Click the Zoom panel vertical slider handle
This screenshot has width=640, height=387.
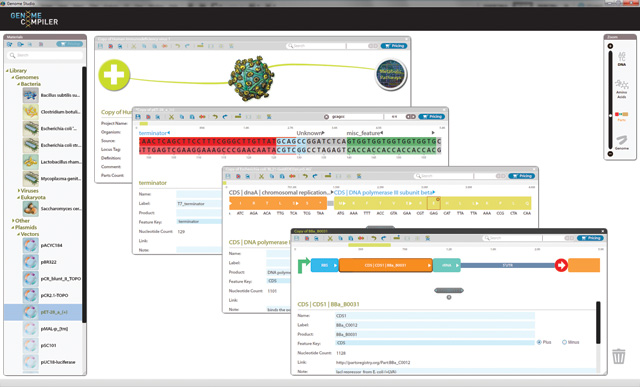[610, 116]
